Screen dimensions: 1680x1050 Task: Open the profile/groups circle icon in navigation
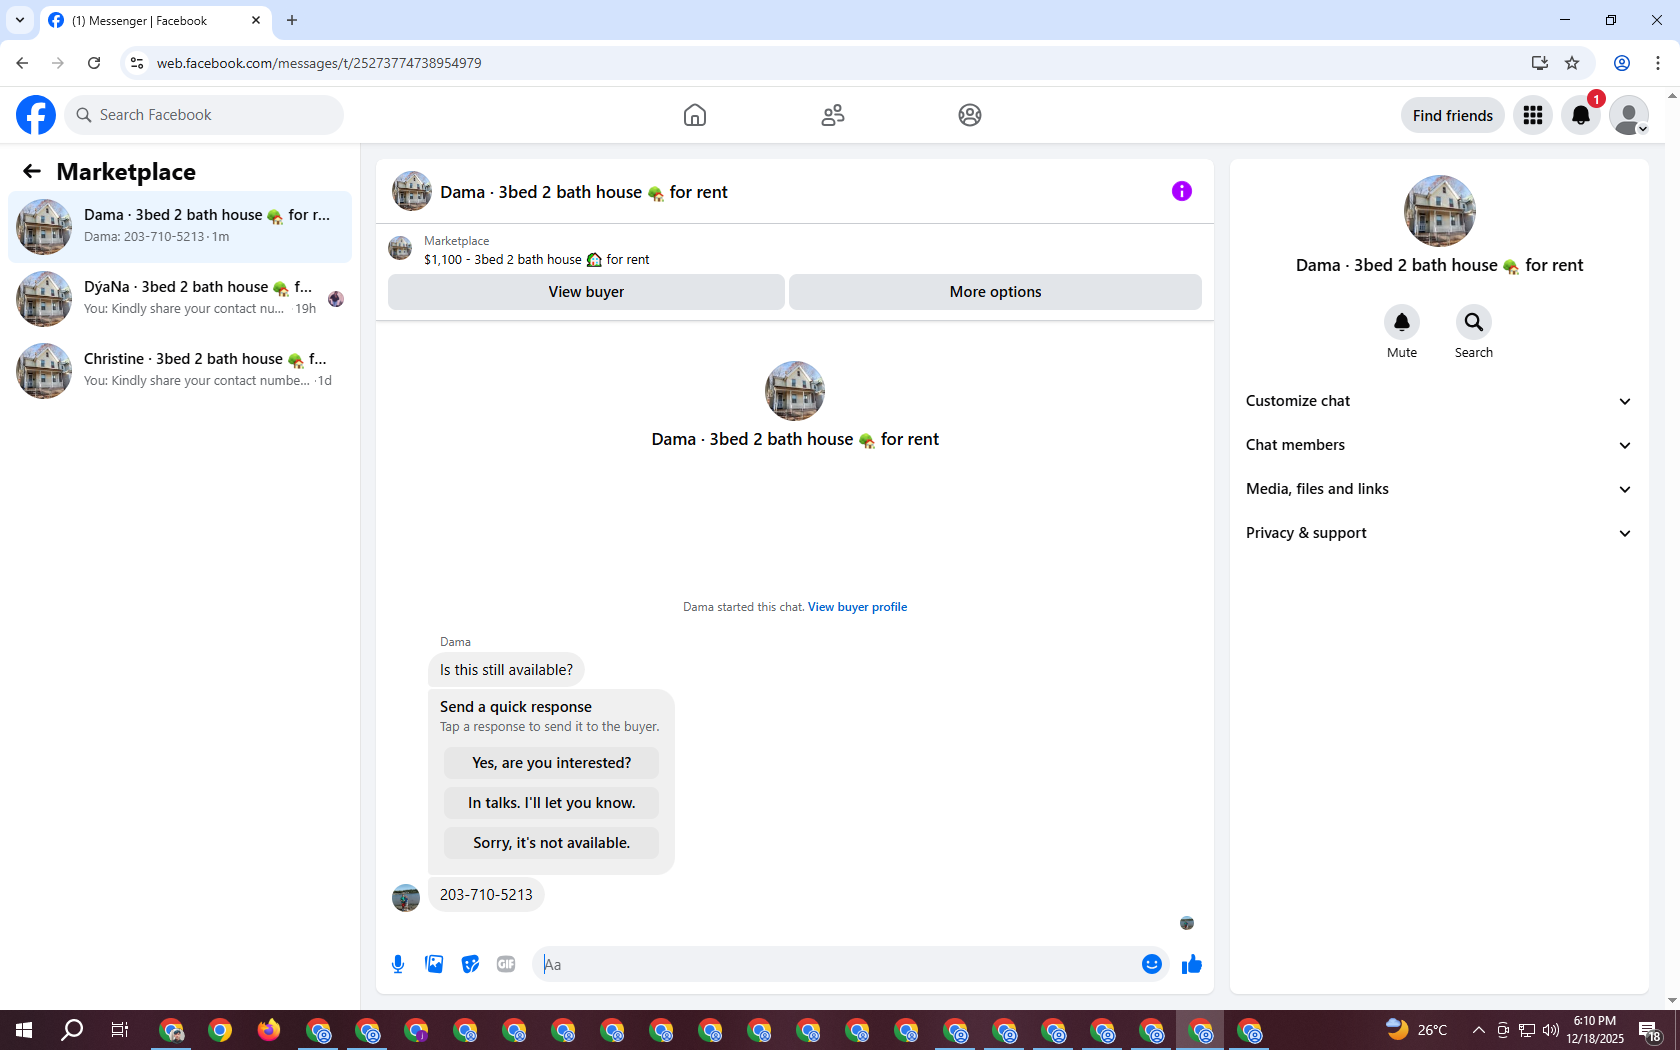pyautogui.click(x=970, y=115)
